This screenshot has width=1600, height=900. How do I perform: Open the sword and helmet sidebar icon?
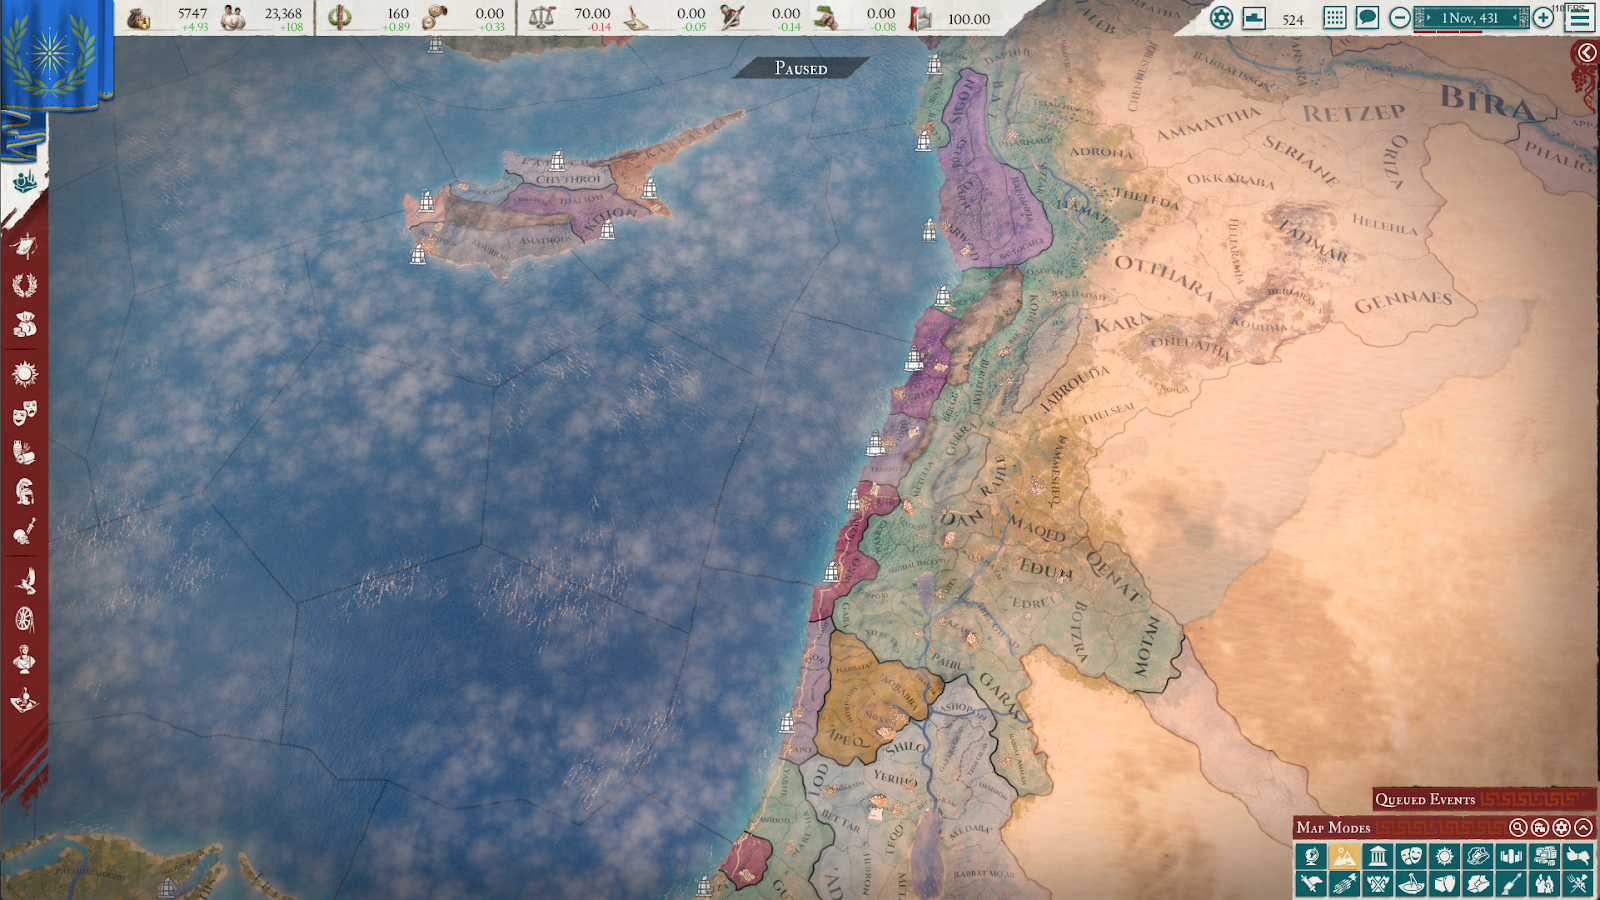[x=25, y=531]
